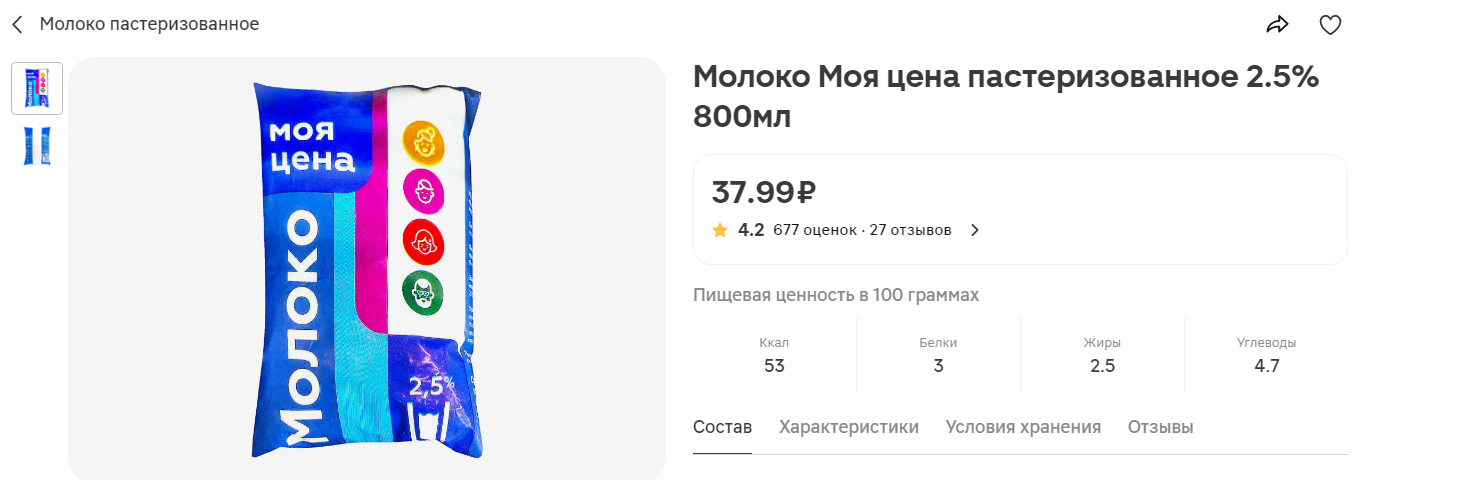Screen dimensions: 1459x480
Task: Click the back arrow icon
Action: coord(17,24)
